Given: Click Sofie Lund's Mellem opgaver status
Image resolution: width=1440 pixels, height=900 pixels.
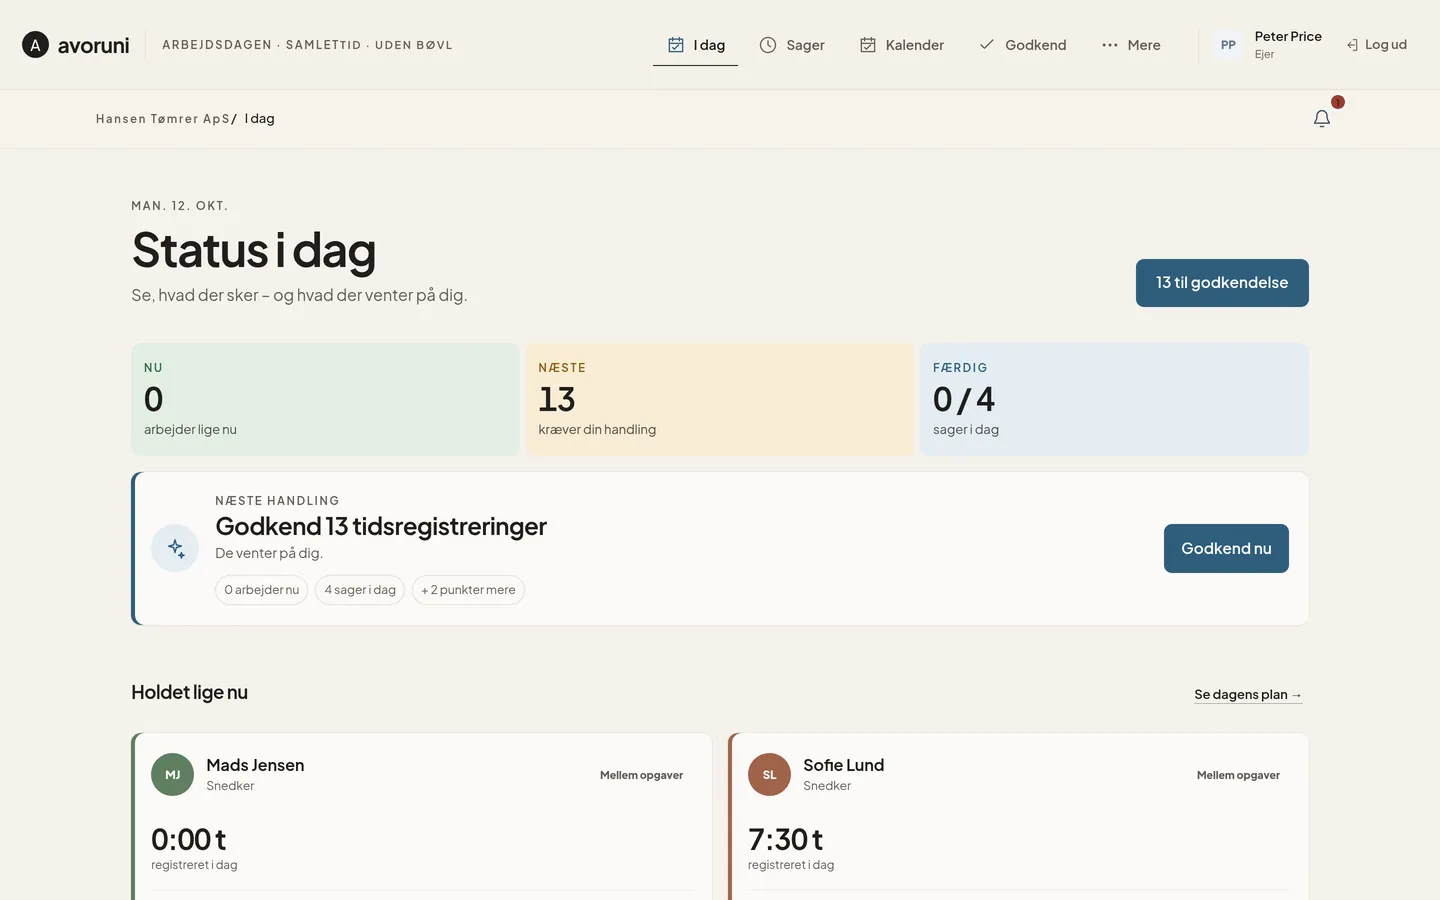Looking at the screenshot, I should pyautogui.click(x=1238, y=775).
